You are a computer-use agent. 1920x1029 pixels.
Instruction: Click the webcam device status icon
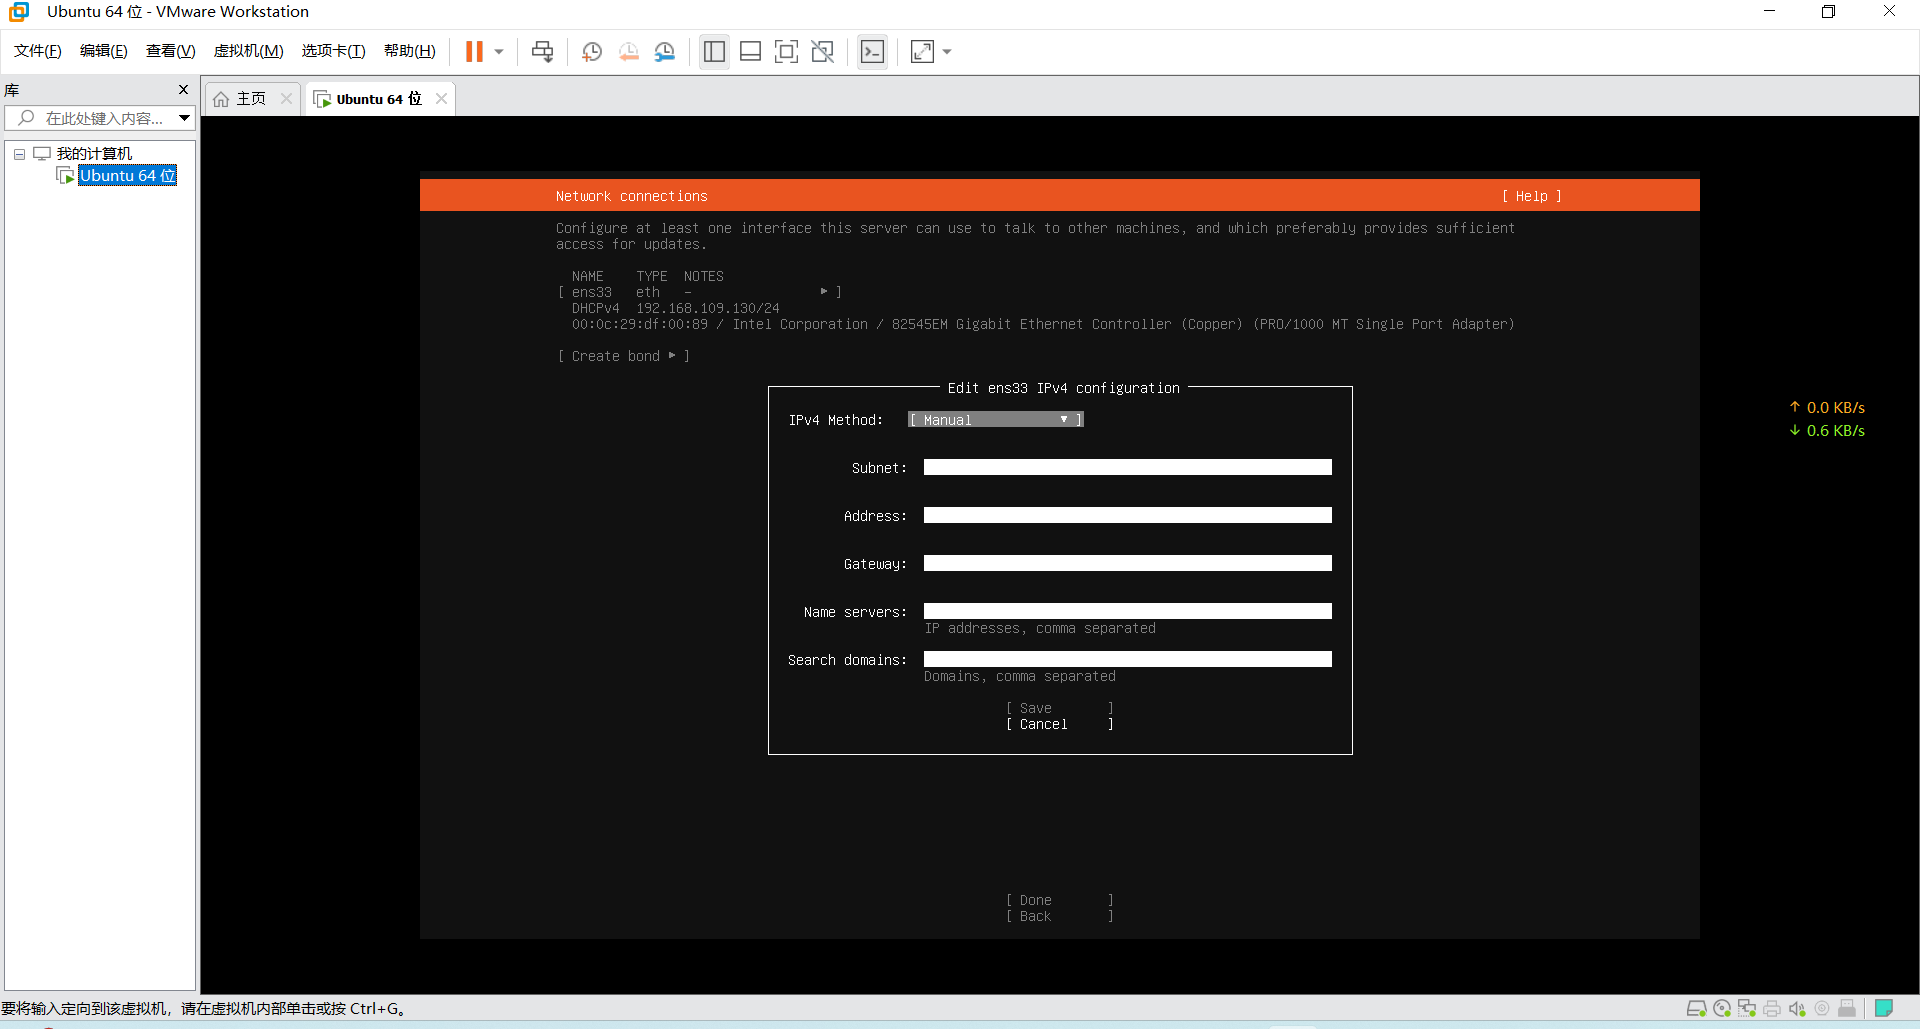pyautogui.click(x=1822, y=1008)
